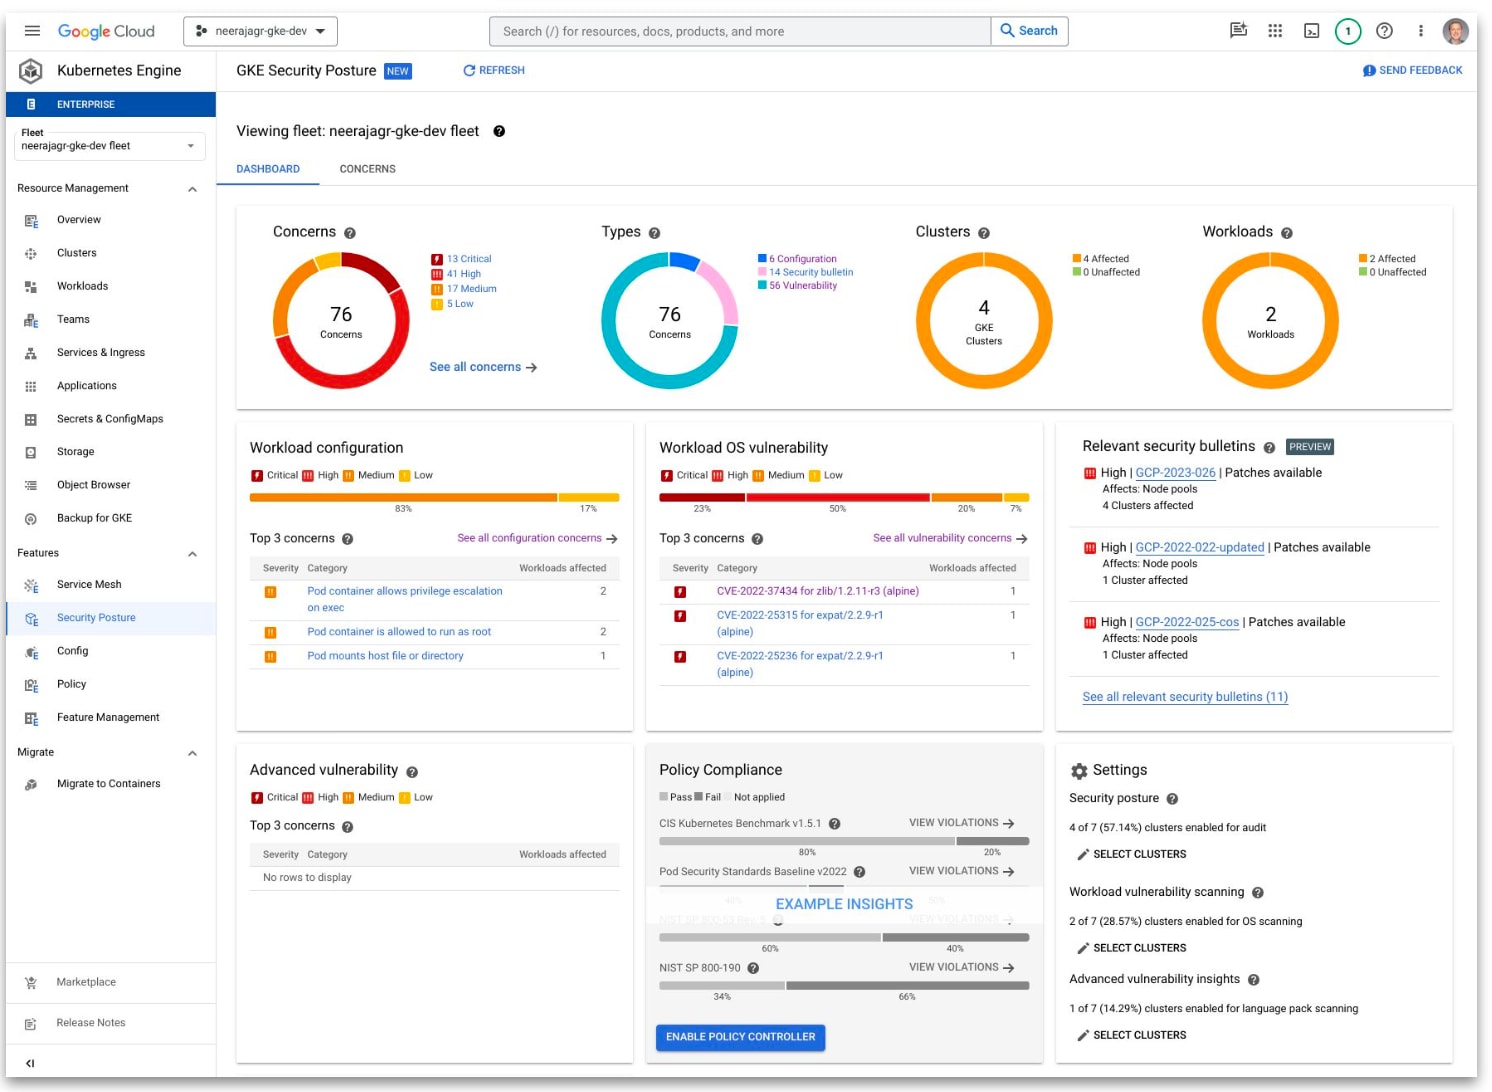This screenshot has height=1092, width=1492.
Task: Open Migrate to Containers in sidebar
Action: (x=111, y=784)
